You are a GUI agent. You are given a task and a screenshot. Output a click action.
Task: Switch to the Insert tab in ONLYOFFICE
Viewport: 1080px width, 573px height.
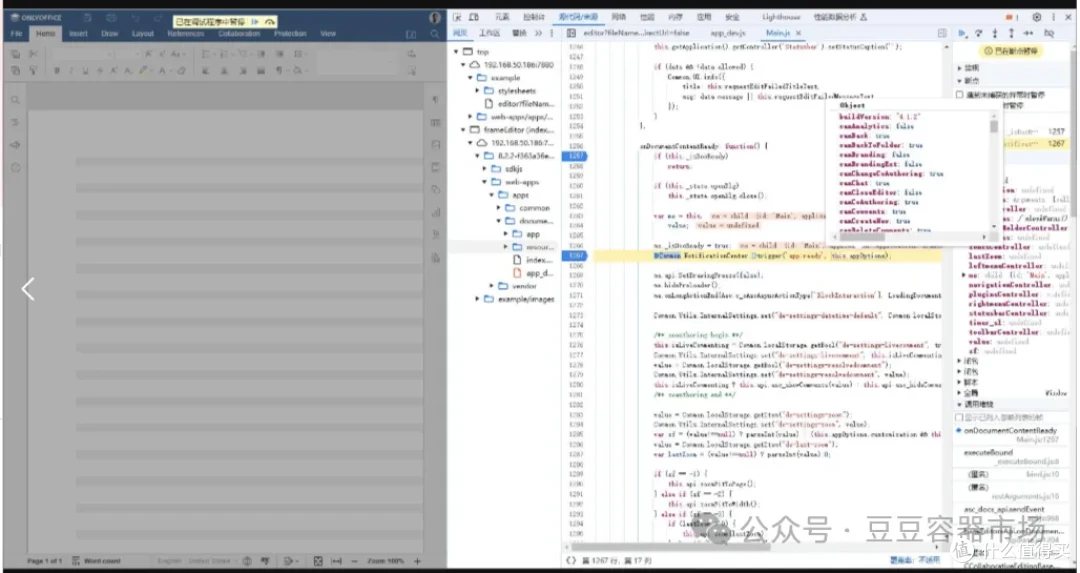click(78, 34)
